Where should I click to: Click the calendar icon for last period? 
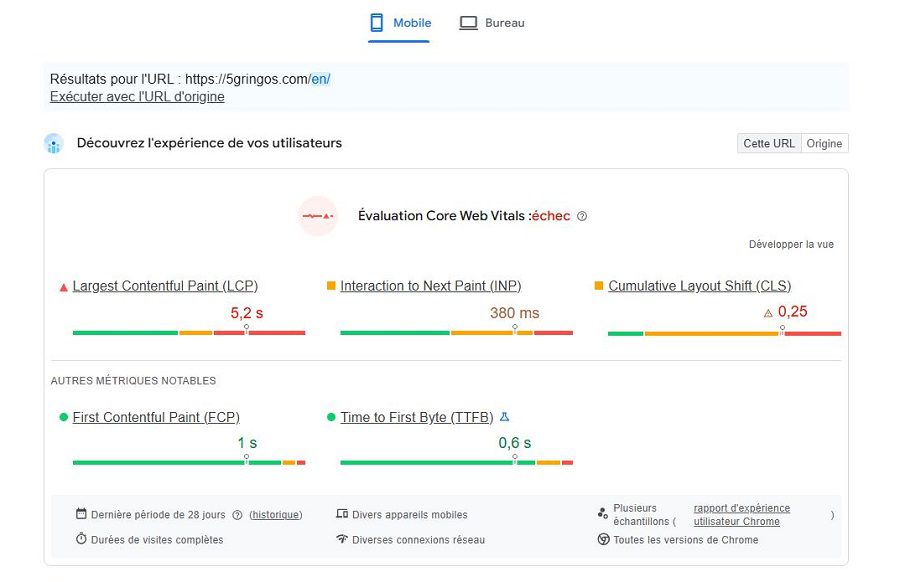pyautogui.click(x=82, y=514)
